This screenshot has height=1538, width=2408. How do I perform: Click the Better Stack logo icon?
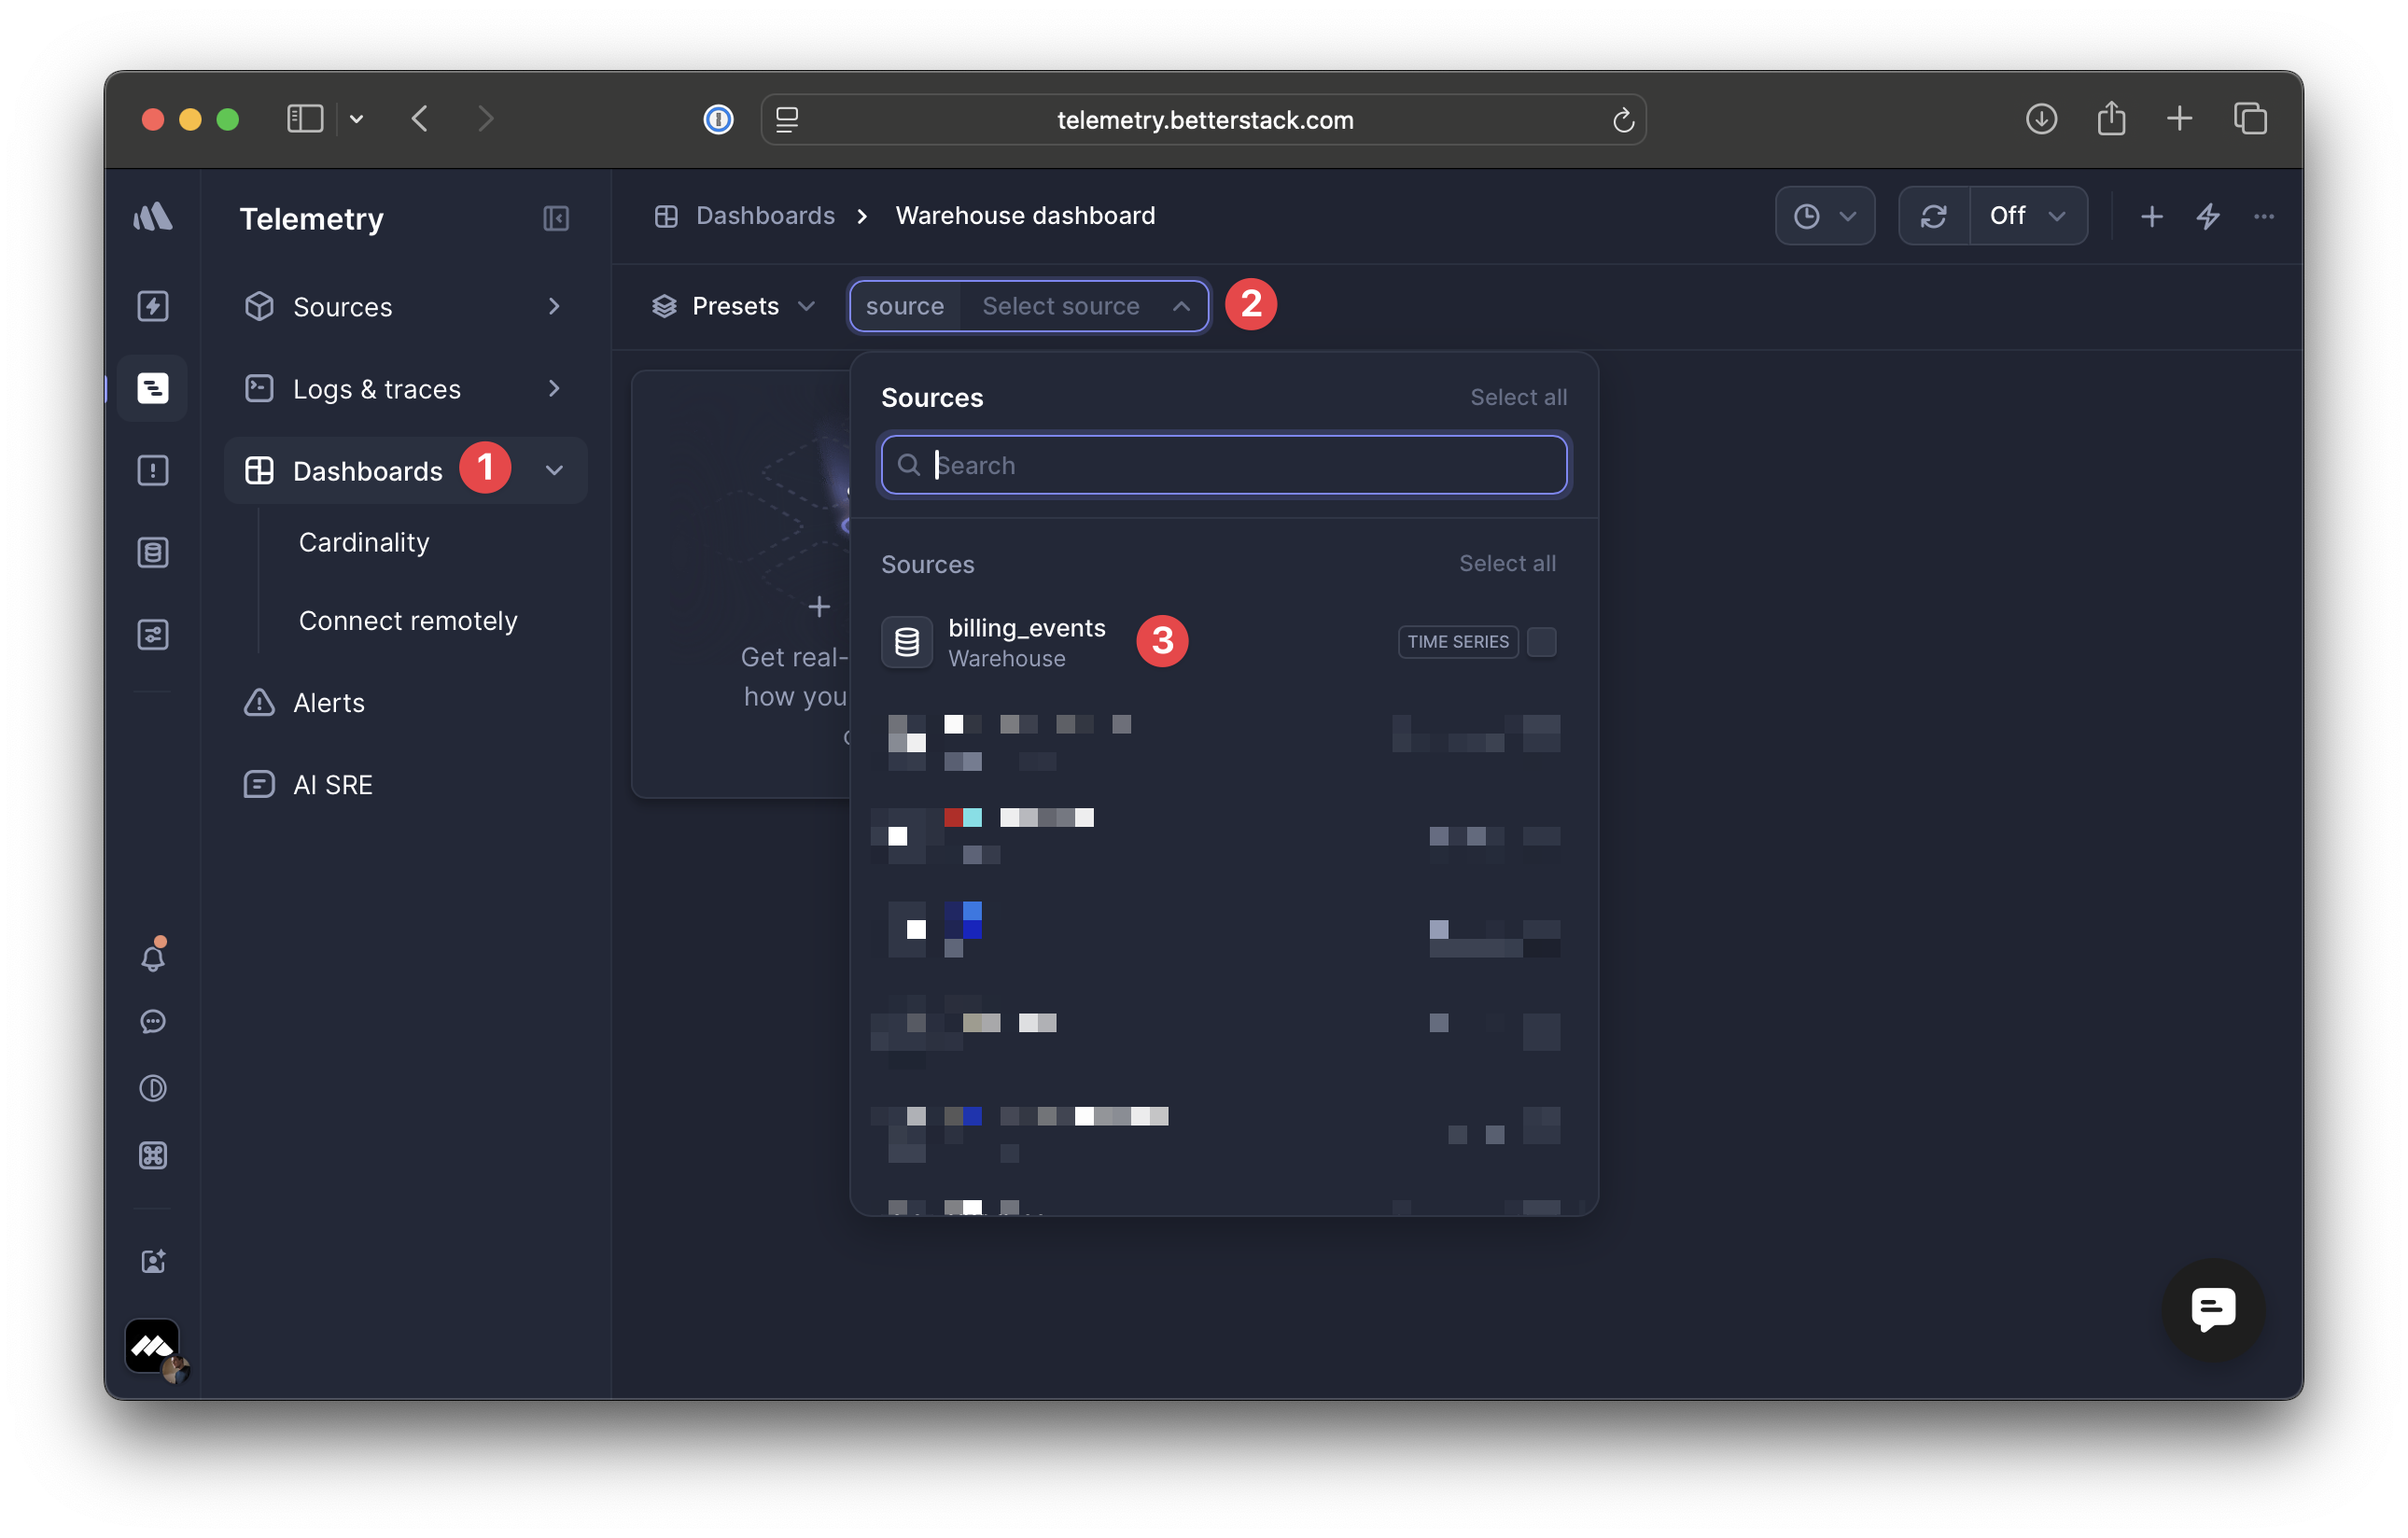pos(152,217)
